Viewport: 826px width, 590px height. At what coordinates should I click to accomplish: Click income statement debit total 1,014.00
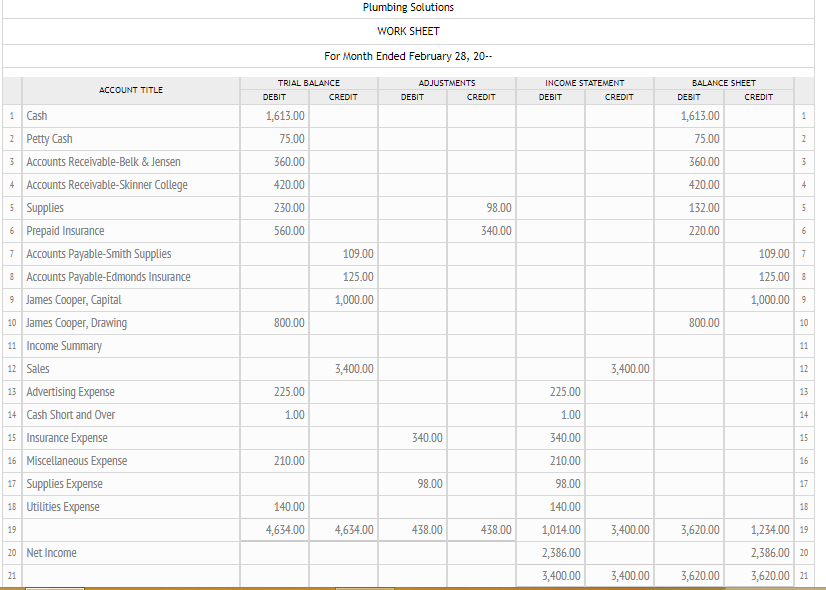[x=550, y=530]
